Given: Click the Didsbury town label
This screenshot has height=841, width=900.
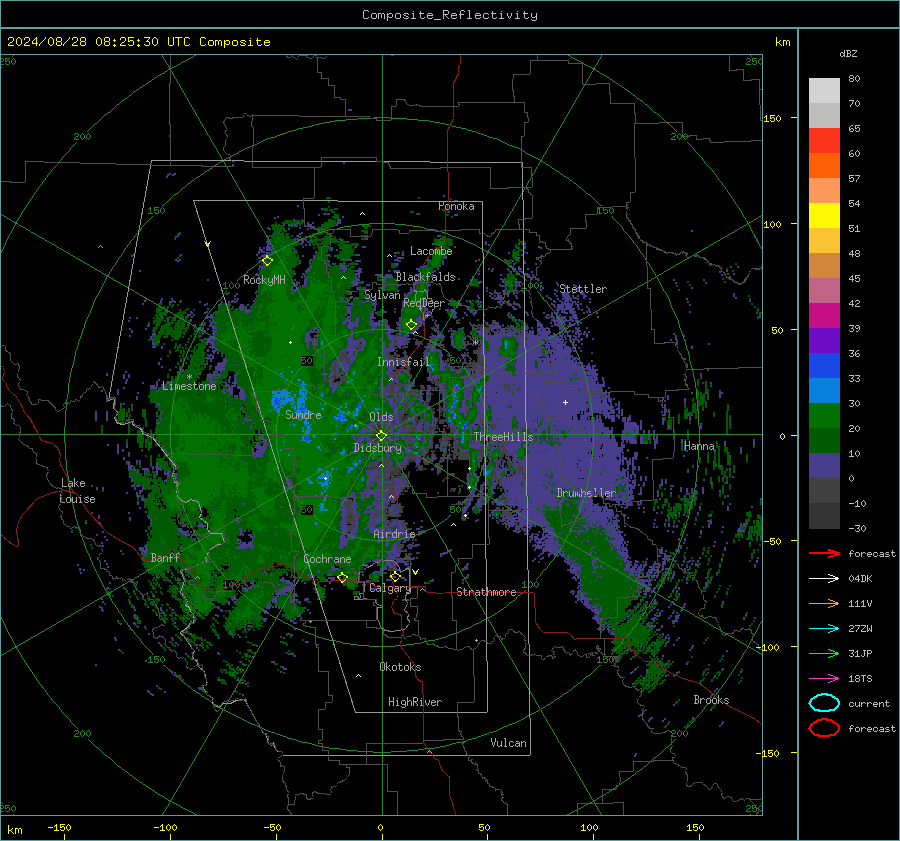Looking at the screenshot, I should click(x=378, y=448).
